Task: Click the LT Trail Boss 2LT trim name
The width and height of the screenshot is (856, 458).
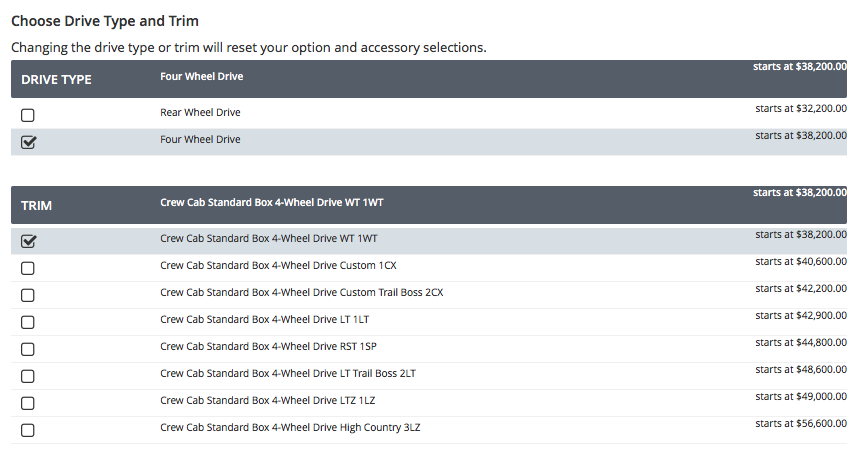Action: click(287, 373)
